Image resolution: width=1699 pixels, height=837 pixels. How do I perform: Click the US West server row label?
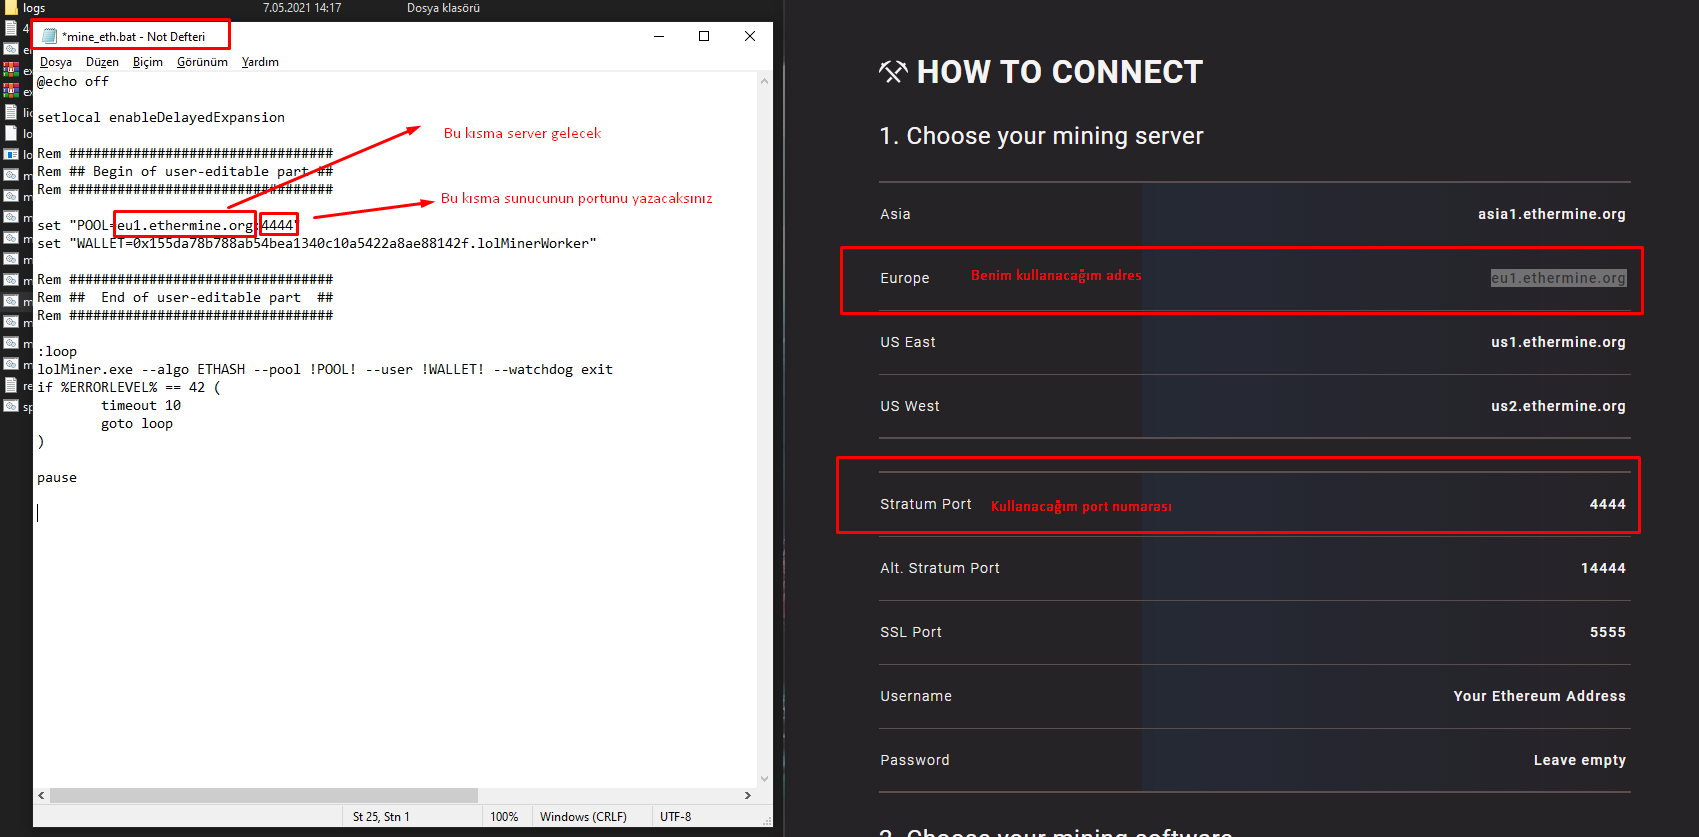pyautogui.click(x=910, y=406)
